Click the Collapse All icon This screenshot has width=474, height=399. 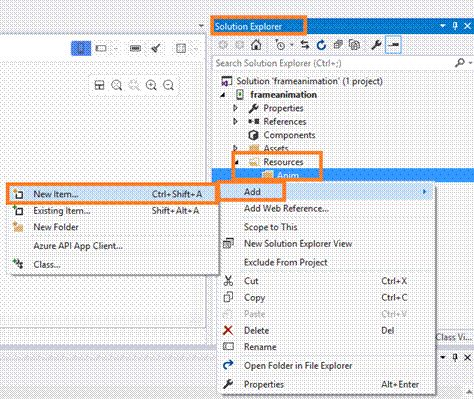pyautogui.click(x=338, y=45)
